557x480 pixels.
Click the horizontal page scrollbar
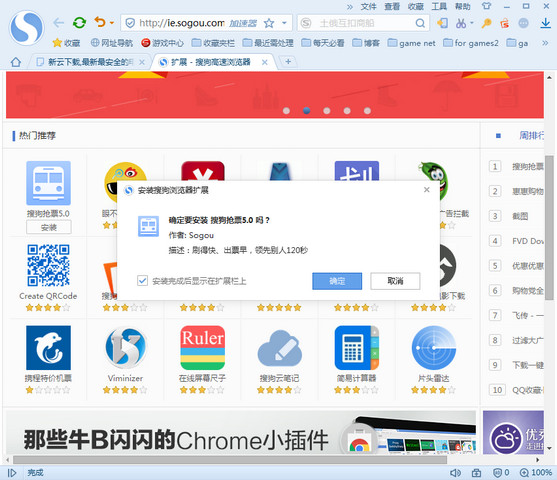pyautogui.click(x=229, y=460)
